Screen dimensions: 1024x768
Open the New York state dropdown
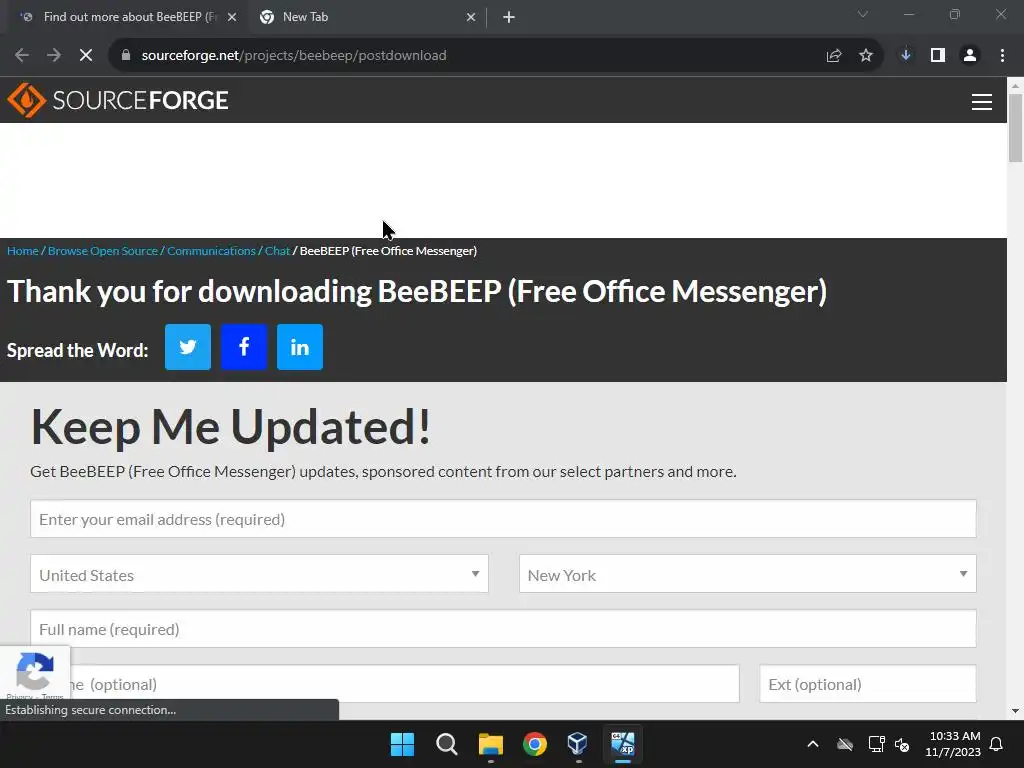click(748, 574)
